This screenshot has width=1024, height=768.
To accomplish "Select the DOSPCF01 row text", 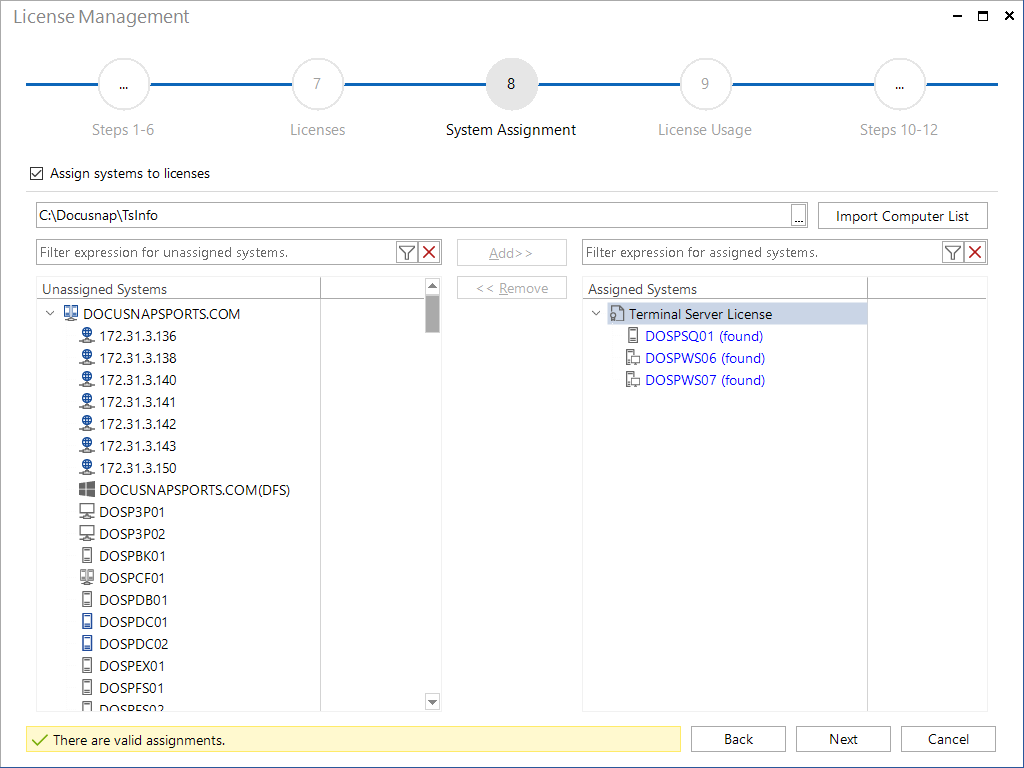I will click(x=132, y=578).
